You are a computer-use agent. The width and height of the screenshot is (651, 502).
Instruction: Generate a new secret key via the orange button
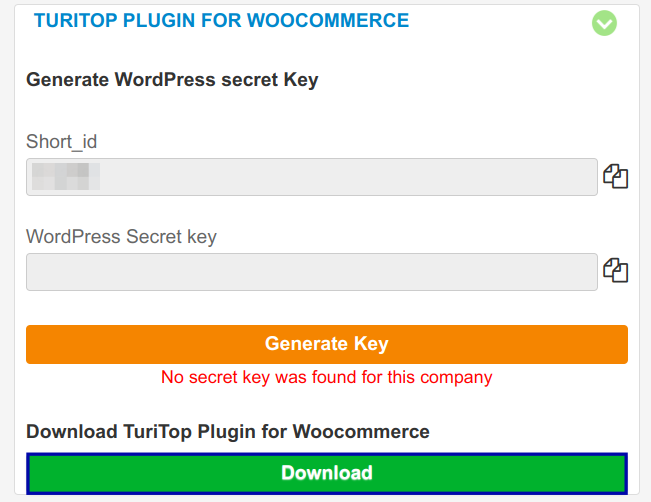coord(327,344)
